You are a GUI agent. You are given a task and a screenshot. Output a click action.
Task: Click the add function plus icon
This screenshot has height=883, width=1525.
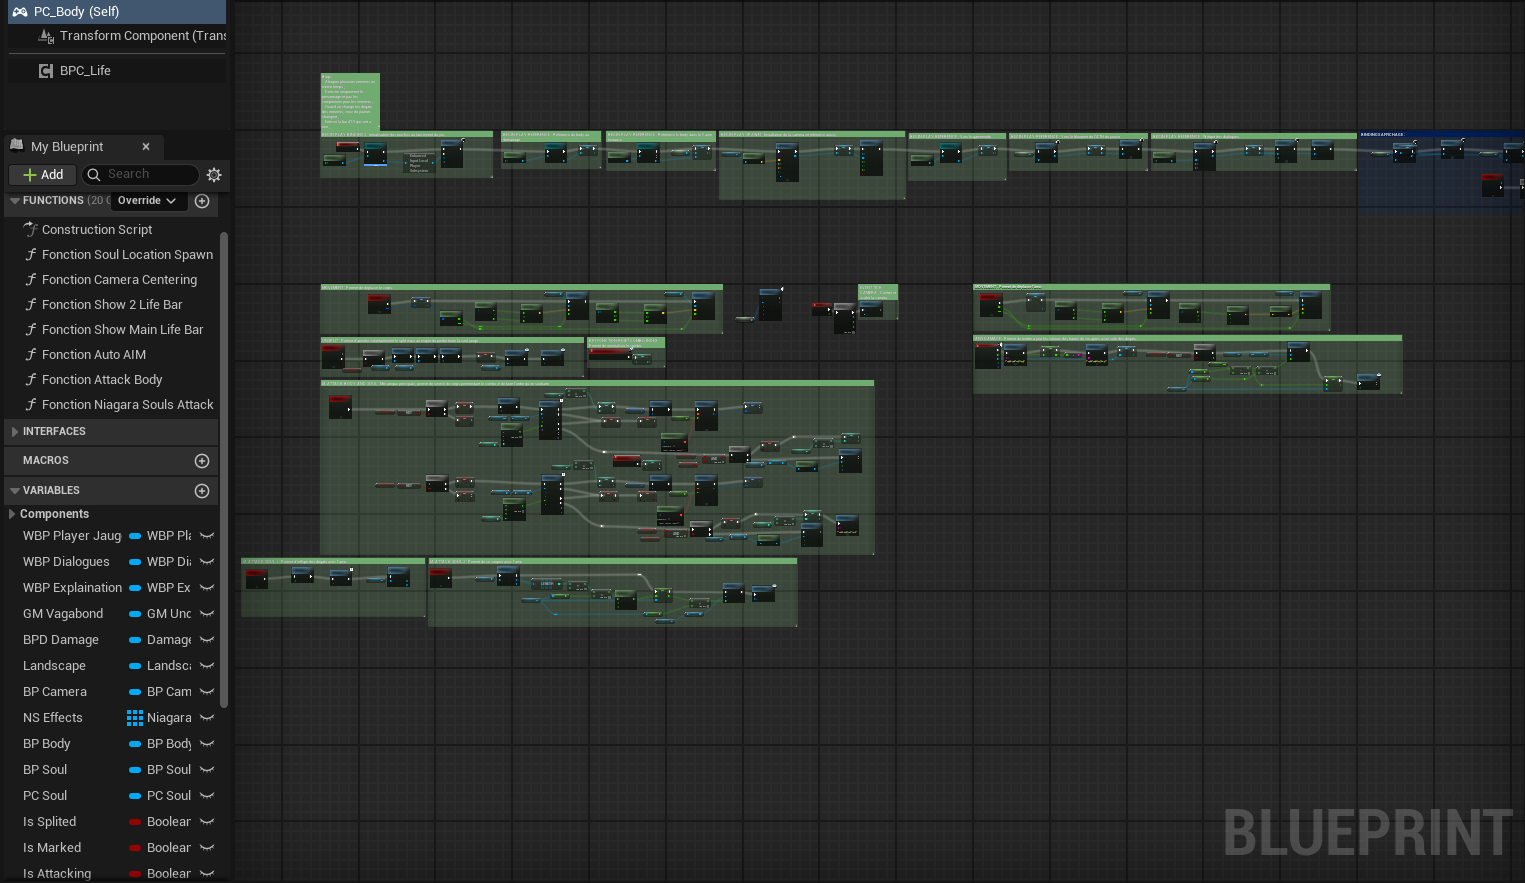(x=202, y=201)
